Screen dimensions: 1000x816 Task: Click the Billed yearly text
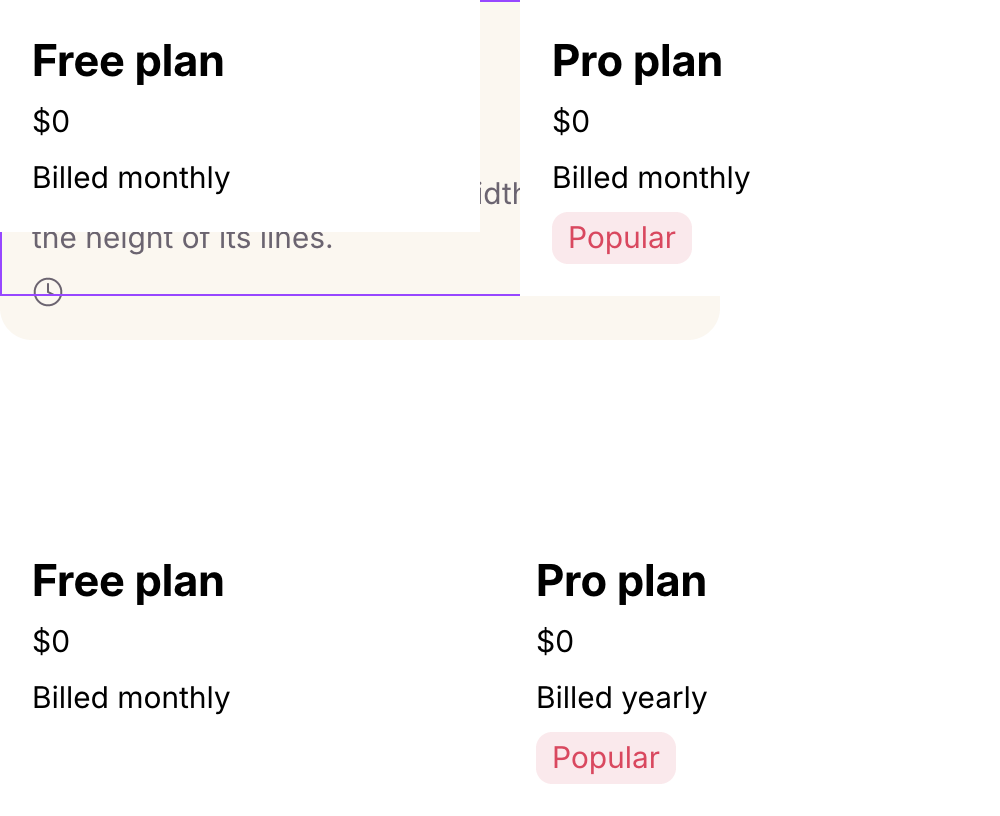tap(622, 697)
